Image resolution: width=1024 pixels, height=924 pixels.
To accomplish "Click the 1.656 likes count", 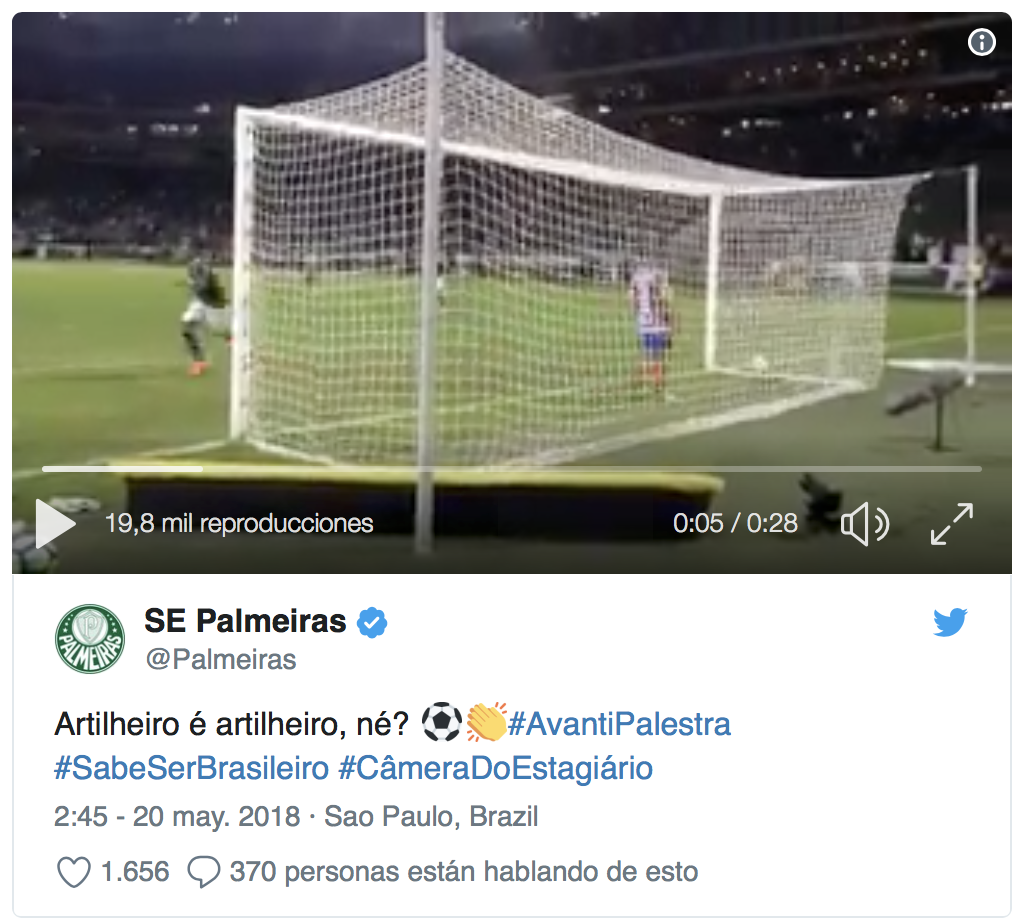I will click(x=135, y=872).
